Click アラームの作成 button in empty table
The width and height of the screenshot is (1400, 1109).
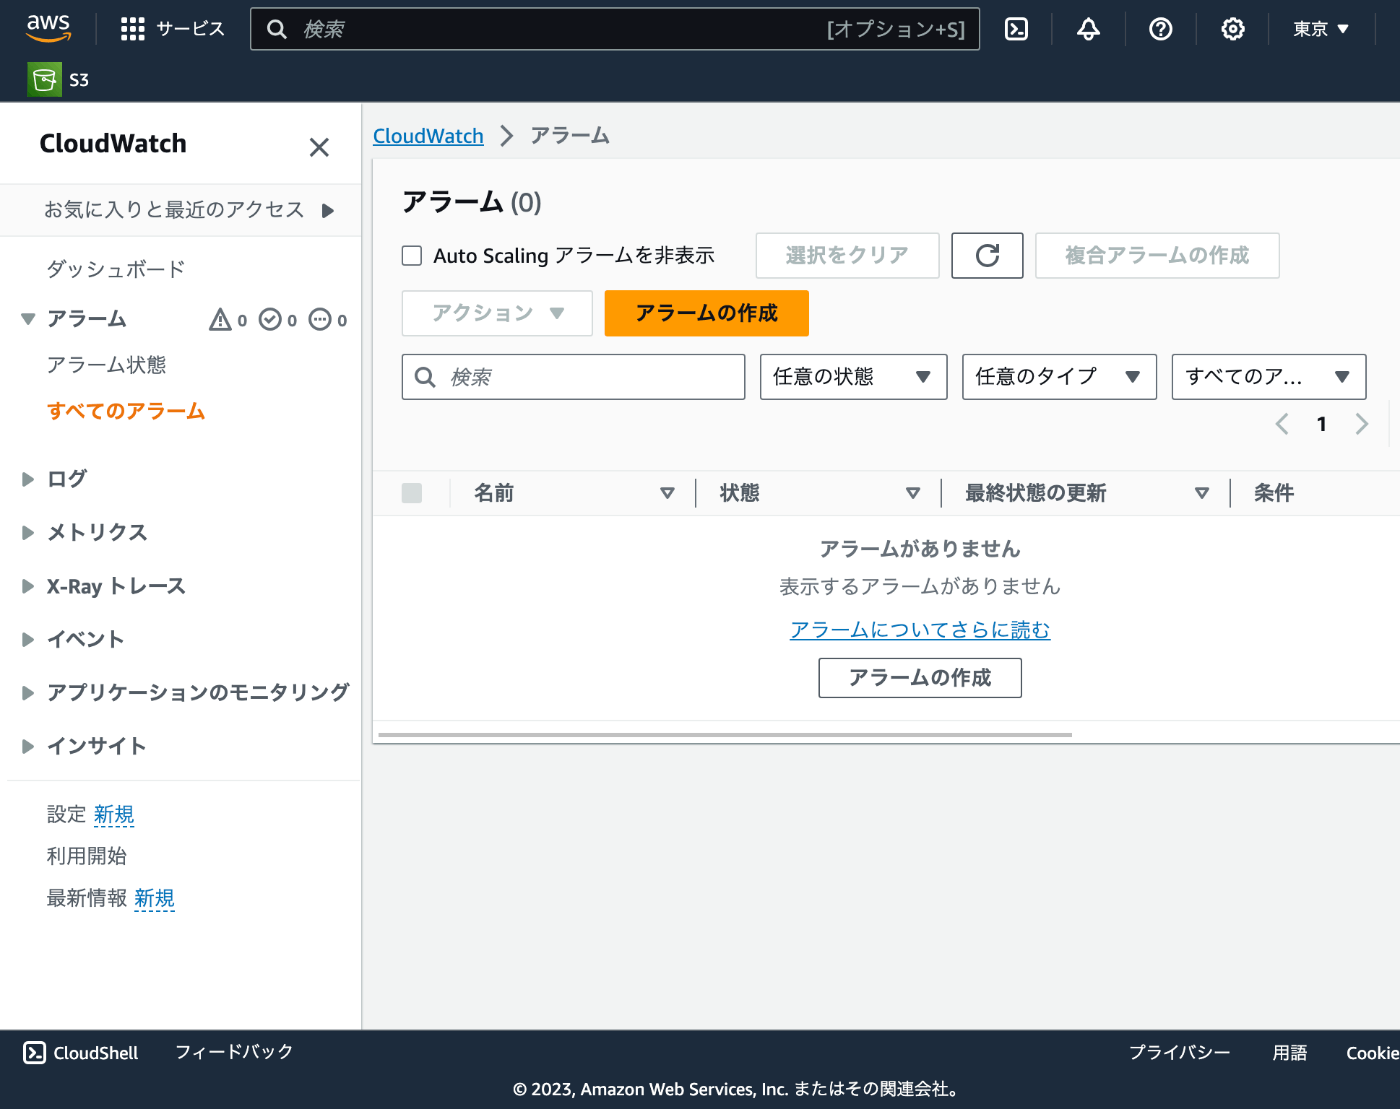coord(920,678)
